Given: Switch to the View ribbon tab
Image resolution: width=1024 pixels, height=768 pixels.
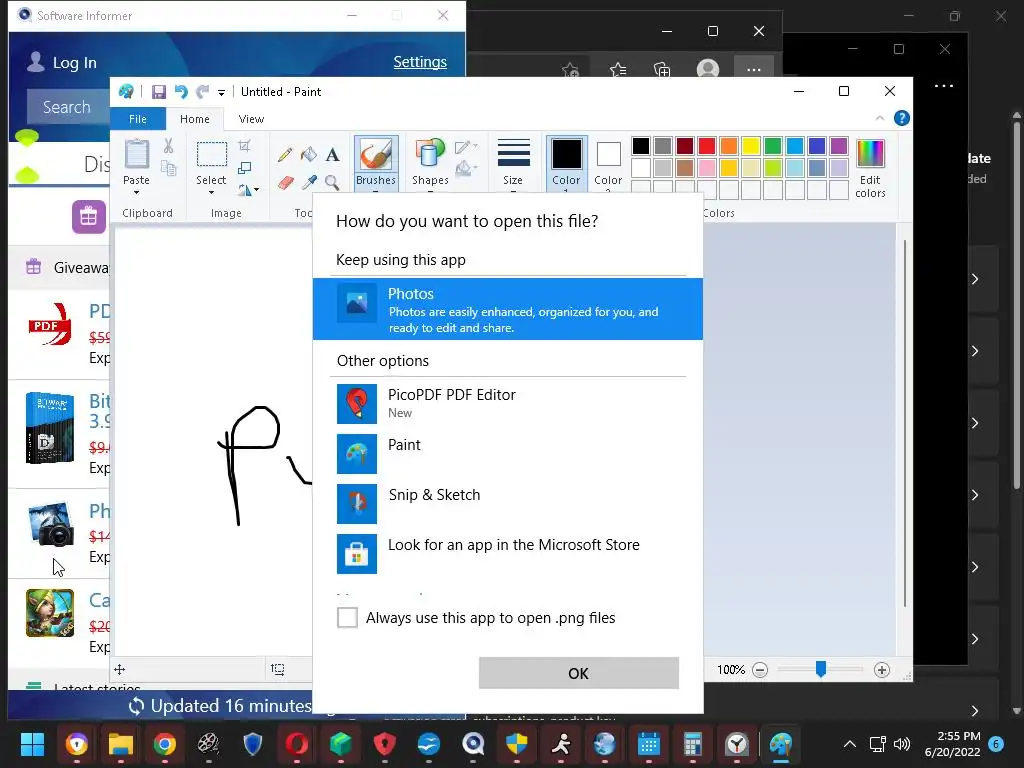Looking at the screenshot, I should (251, 119).
